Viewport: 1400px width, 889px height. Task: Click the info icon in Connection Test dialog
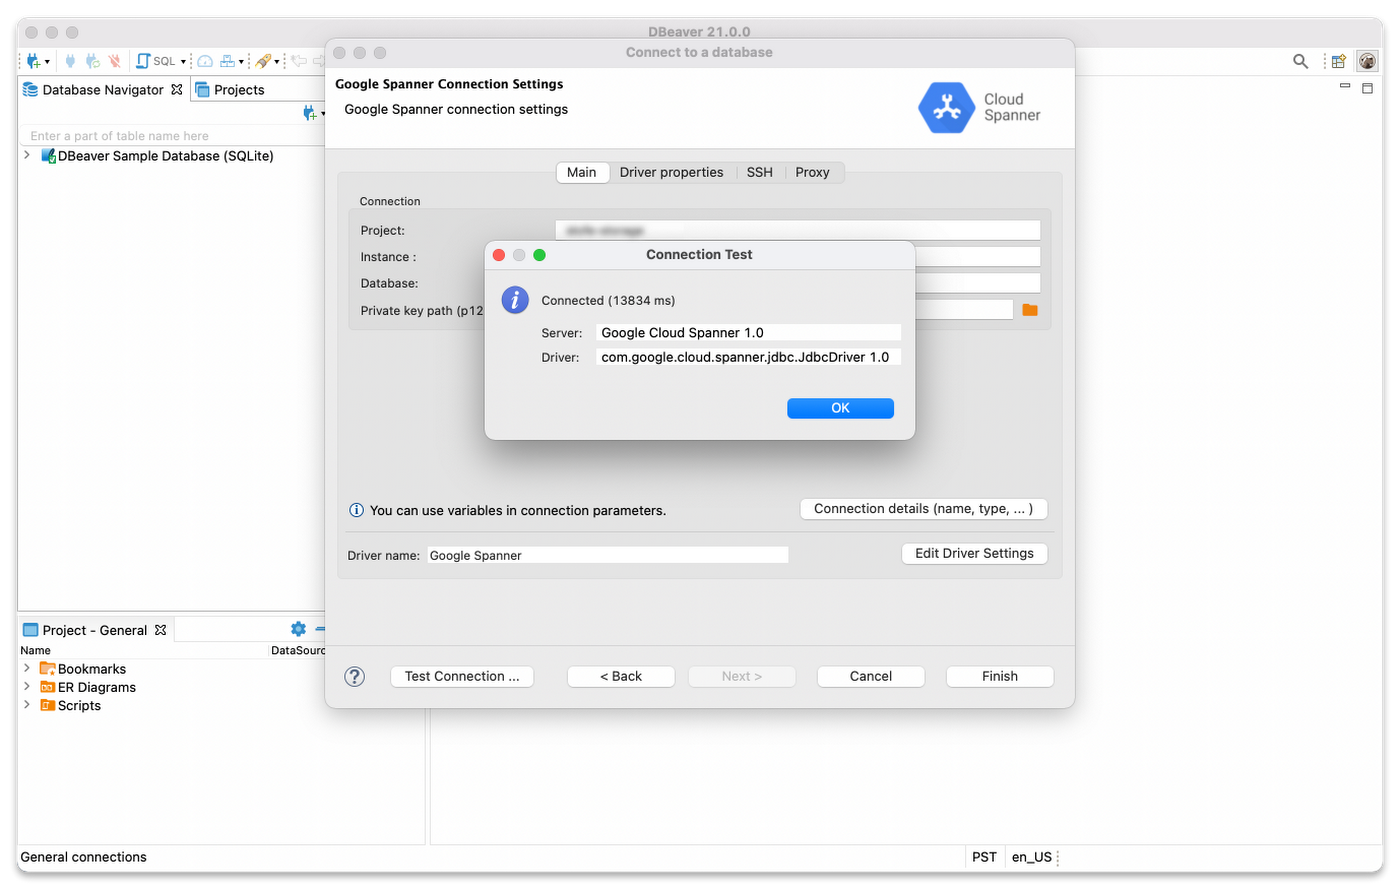tap(515, 299)
